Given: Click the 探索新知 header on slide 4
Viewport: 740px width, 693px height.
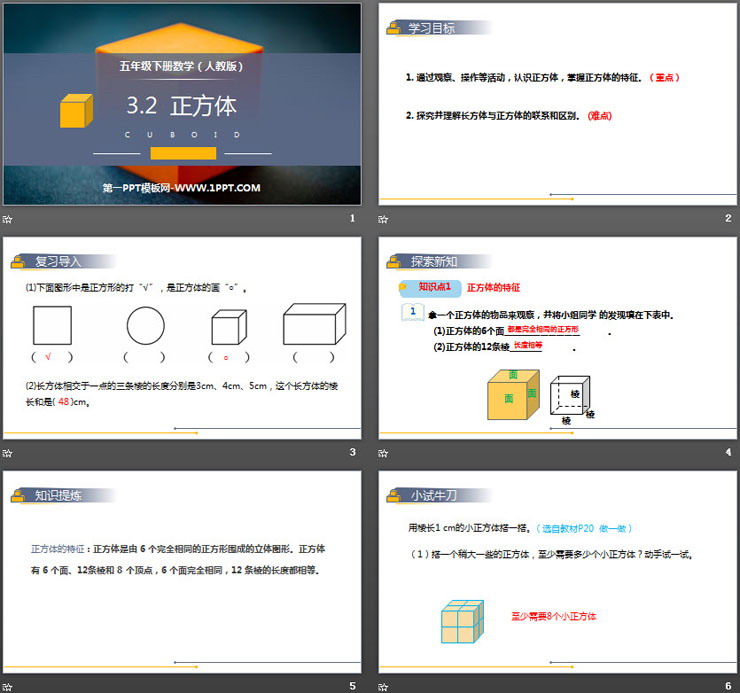Looking at the screenshot, I should point(433,261).
